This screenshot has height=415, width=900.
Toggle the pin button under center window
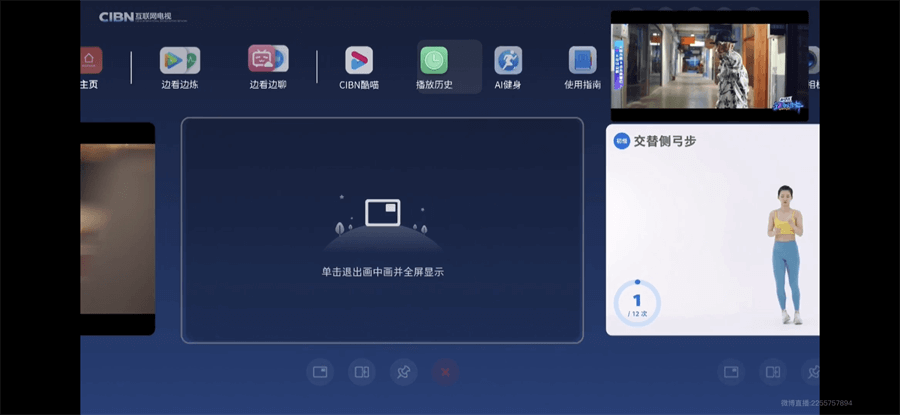pos(404,372)
